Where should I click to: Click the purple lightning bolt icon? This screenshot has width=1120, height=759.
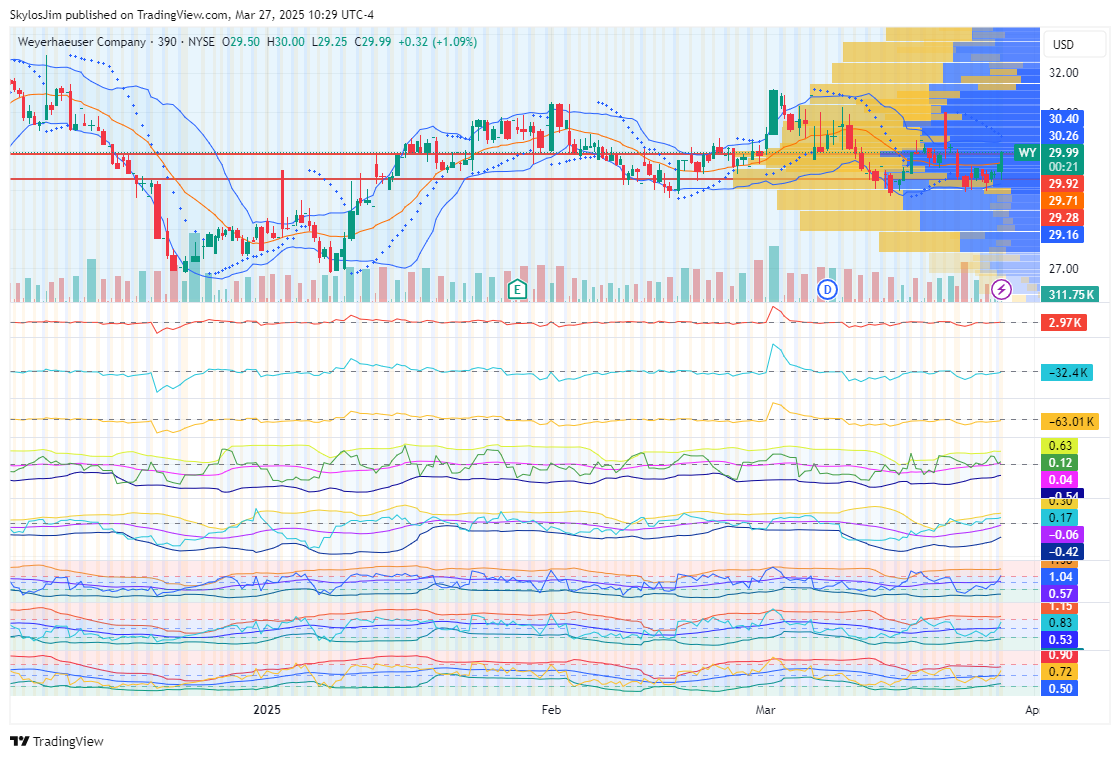coord(1001,289)
